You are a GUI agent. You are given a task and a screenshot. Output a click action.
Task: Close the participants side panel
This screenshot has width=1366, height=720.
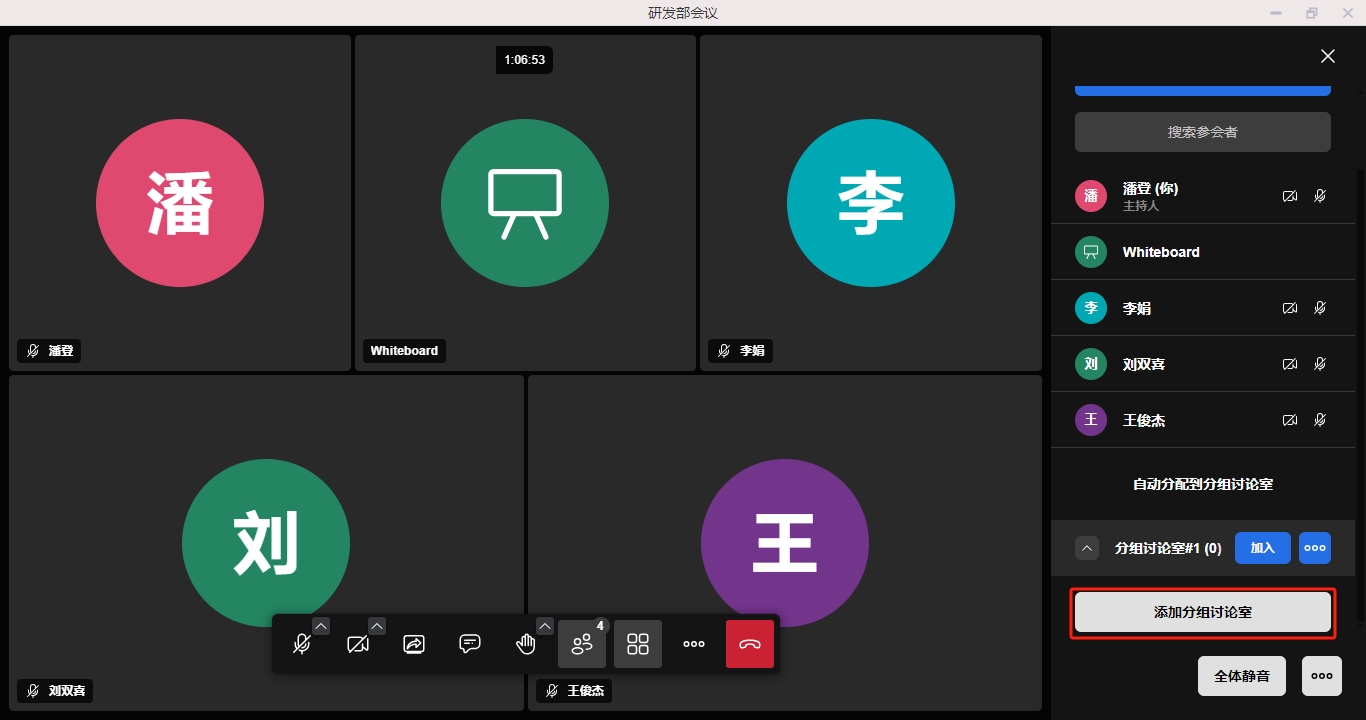pos(1327,56)
